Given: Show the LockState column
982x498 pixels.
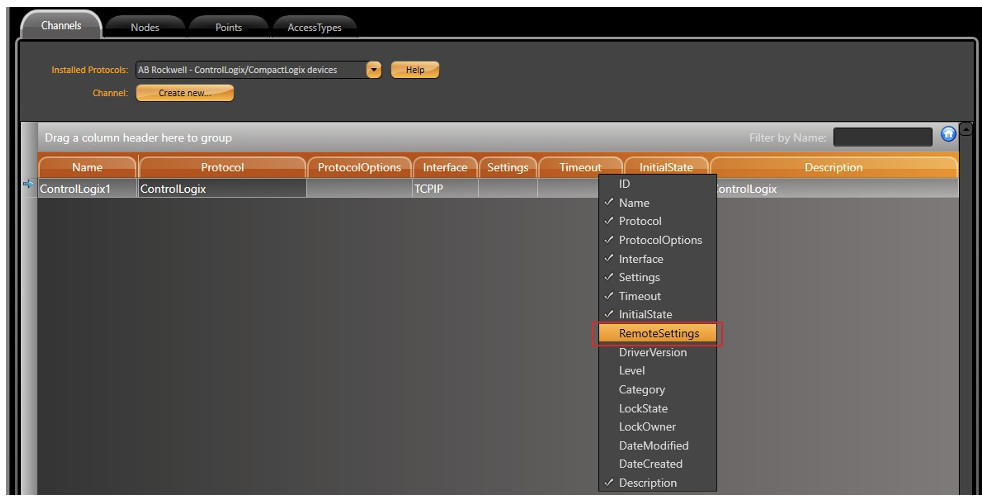Looking at the screenshot, I should (x=657, y=408).
